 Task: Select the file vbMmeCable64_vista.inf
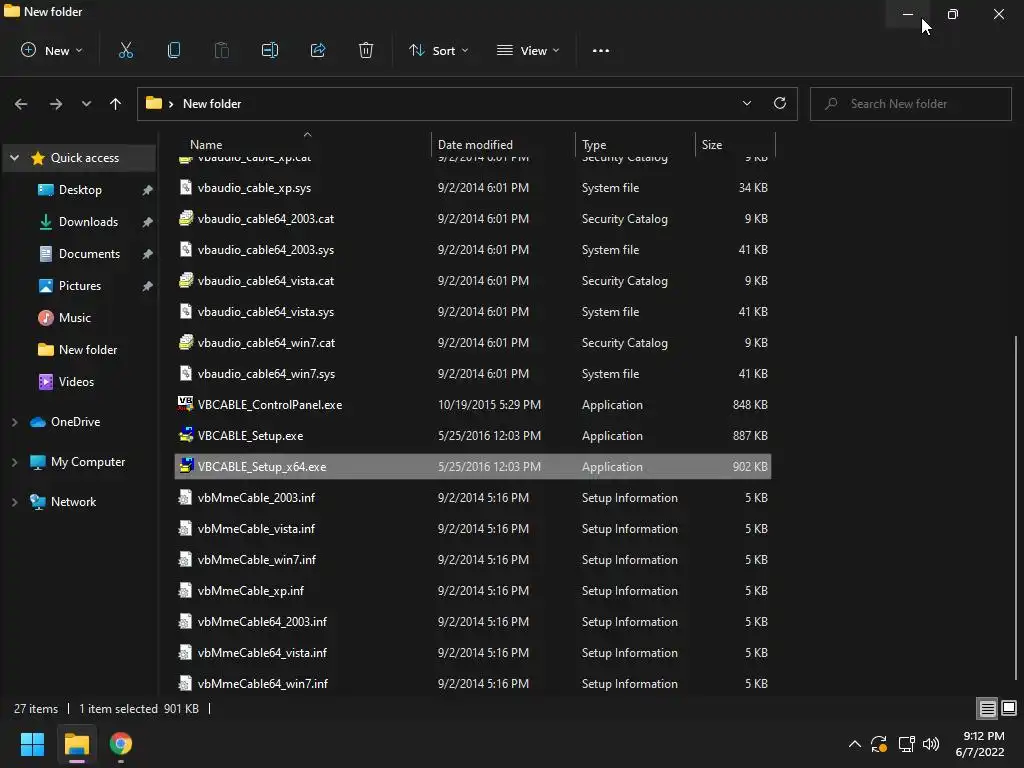tap(473, 652)
